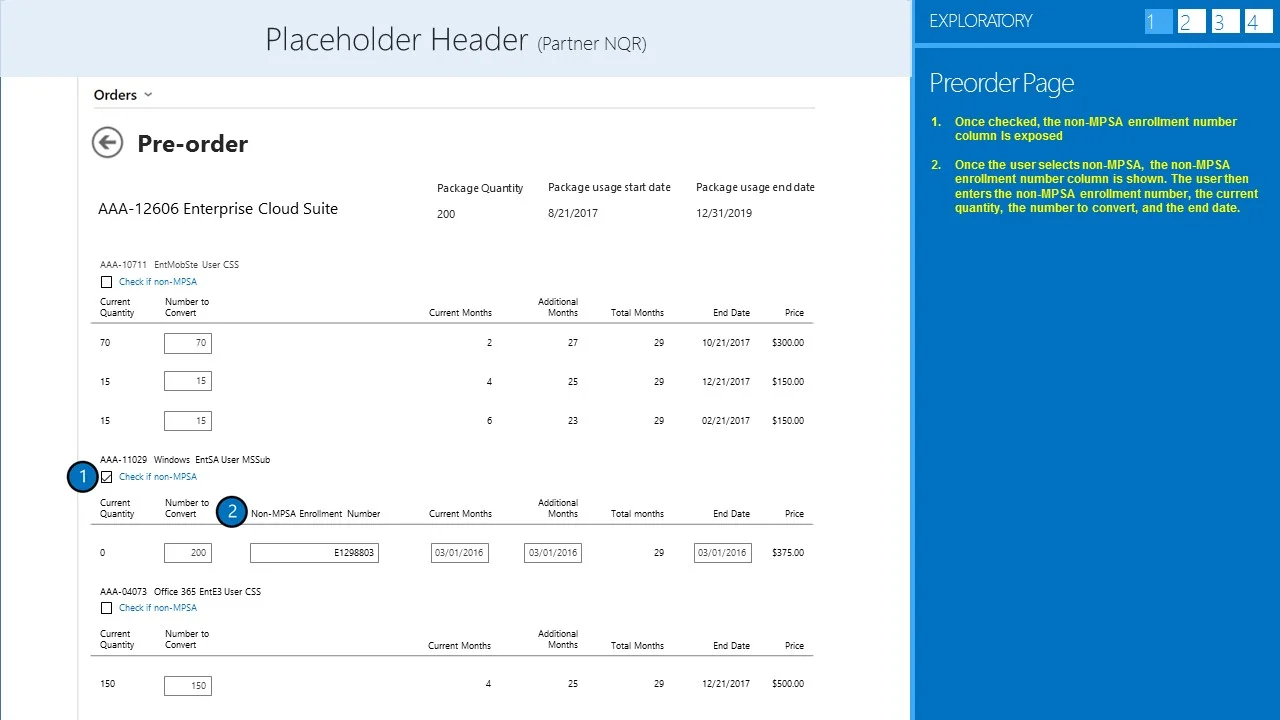The height and width of the screenshot is (720, 1280).
Task: Switch to exploratory page 3 tab
Action: coord(1225,22)
